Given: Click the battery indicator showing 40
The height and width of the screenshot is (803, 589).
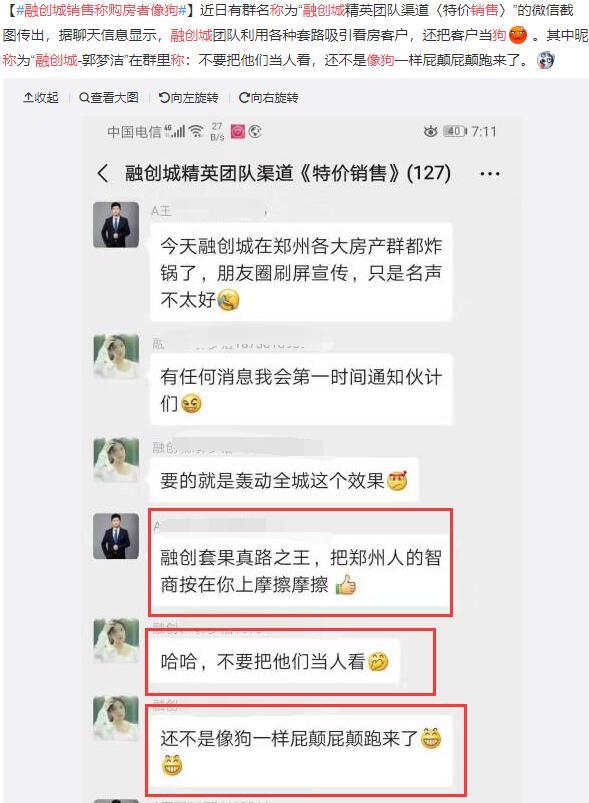Looking at the screenshot, I should point(455,132).
